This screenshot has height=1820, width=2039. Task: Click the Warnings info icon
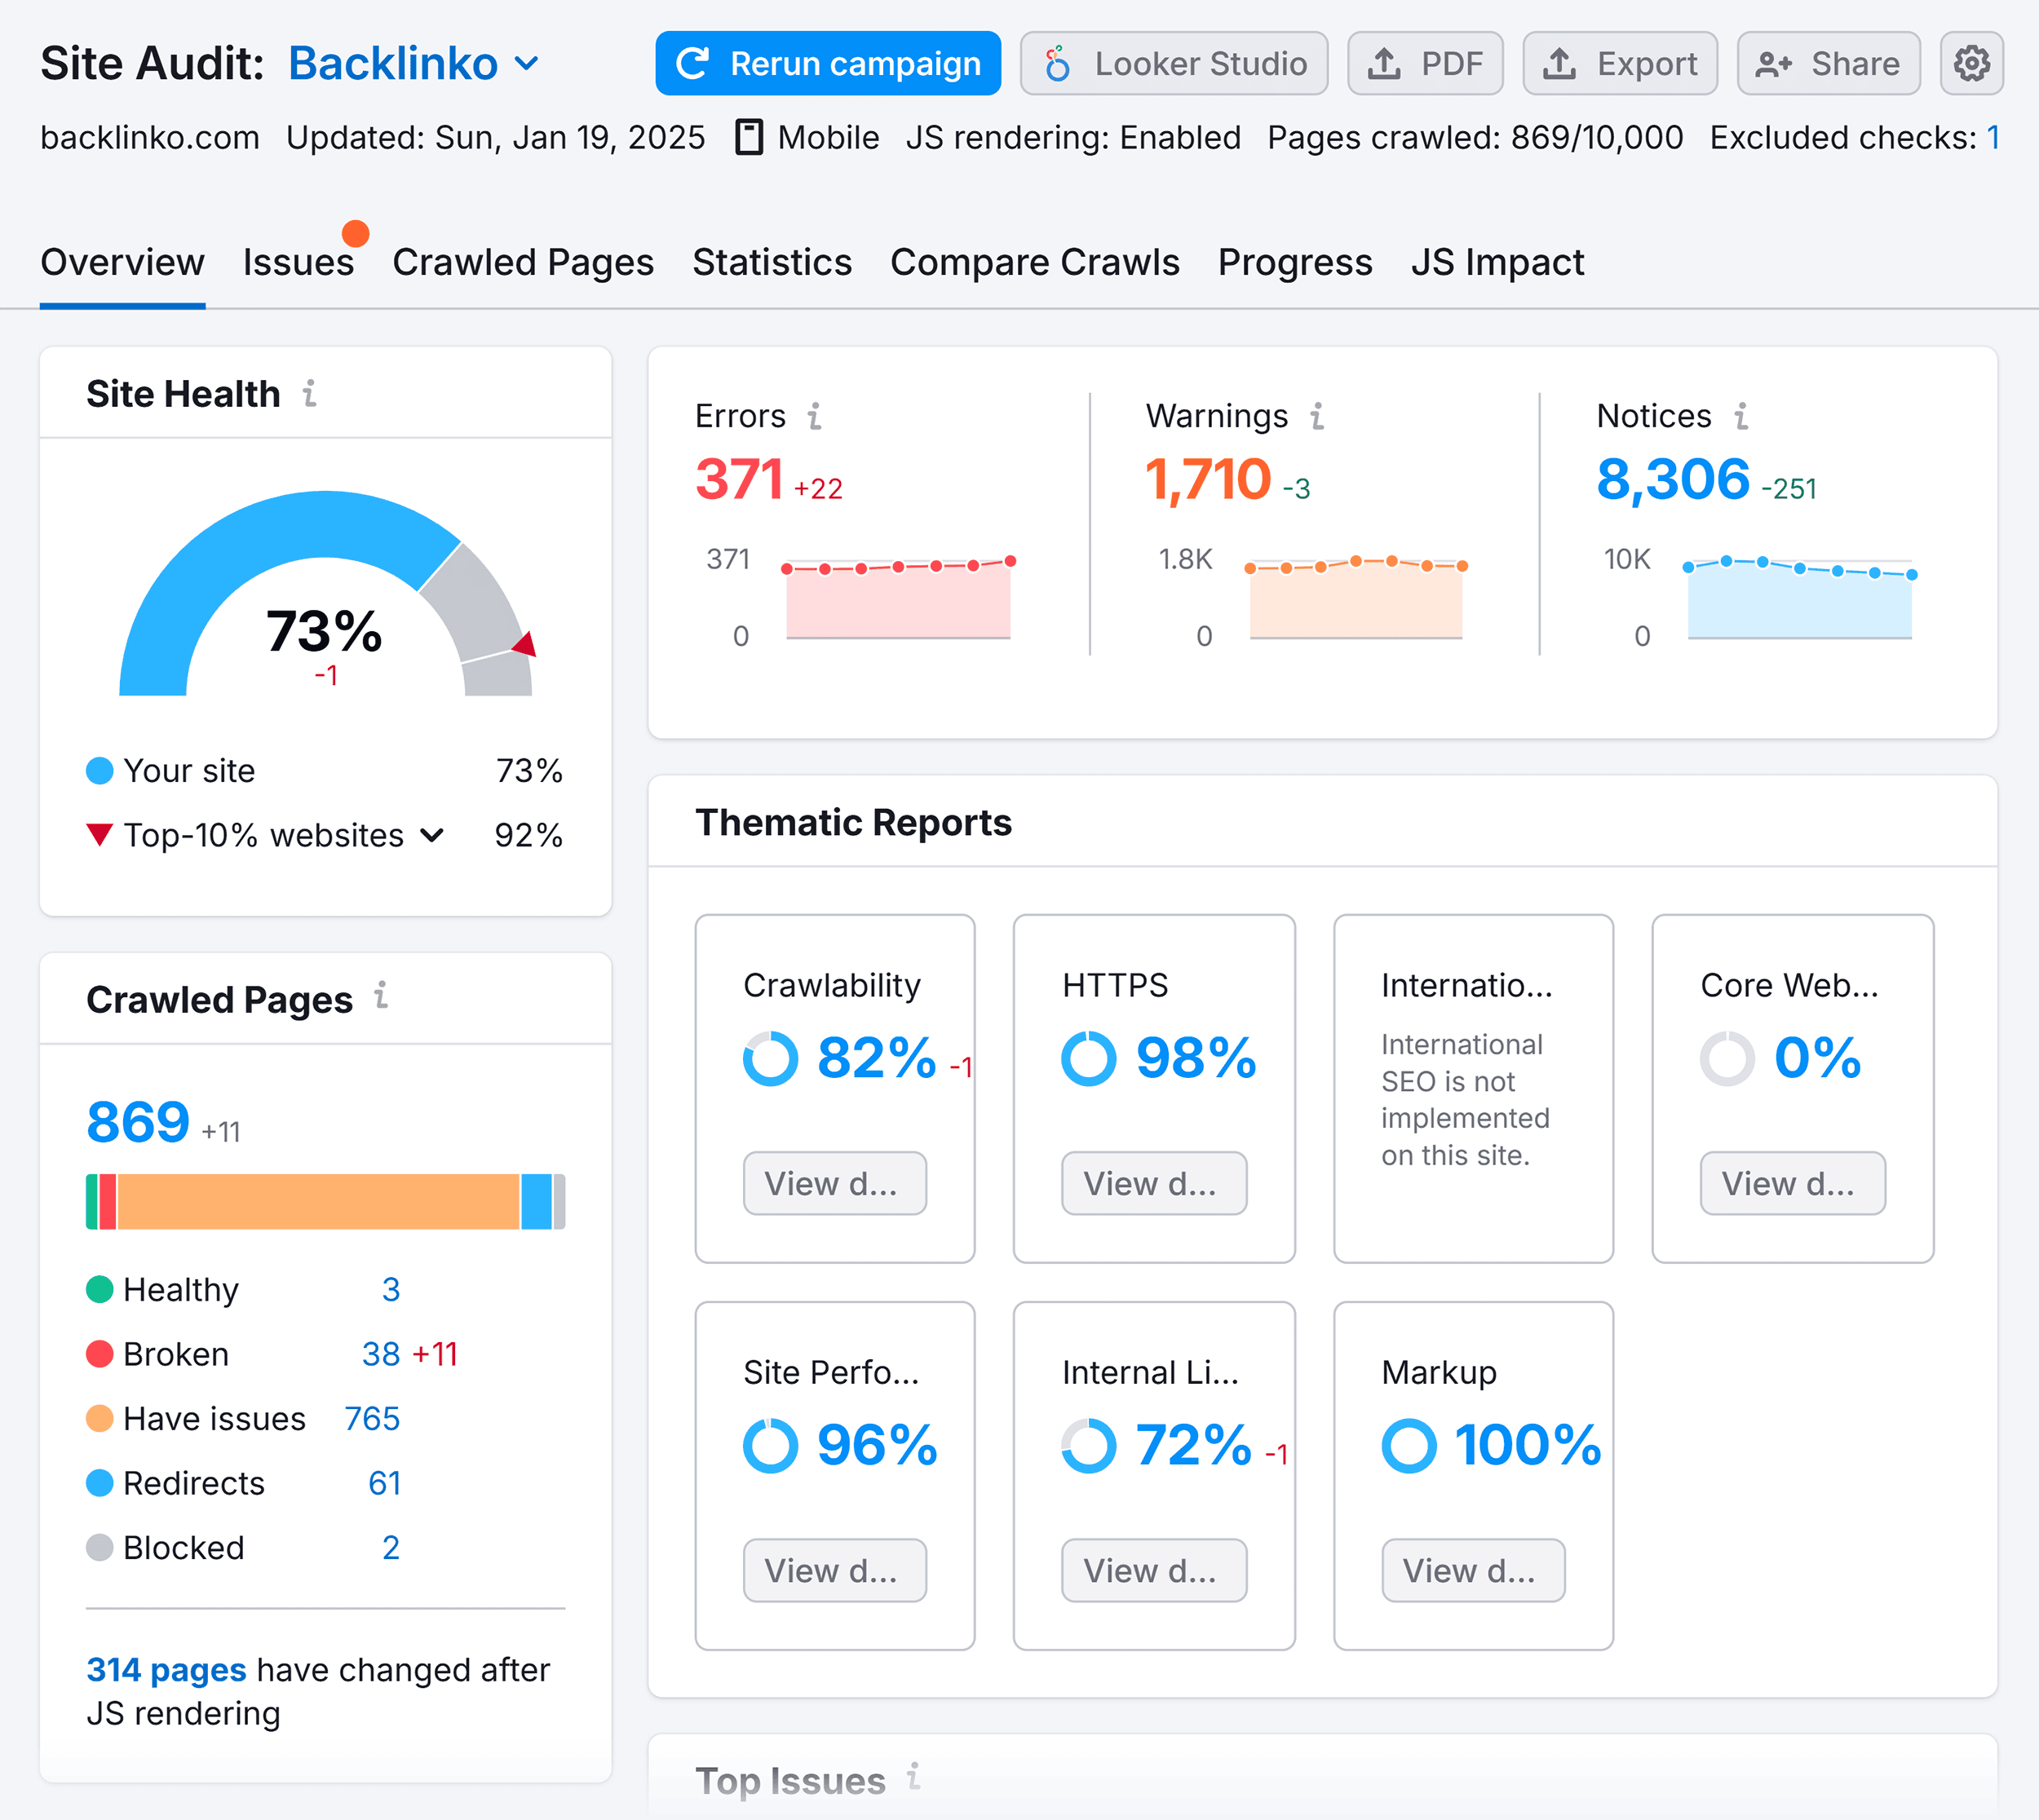(1317, 416)
